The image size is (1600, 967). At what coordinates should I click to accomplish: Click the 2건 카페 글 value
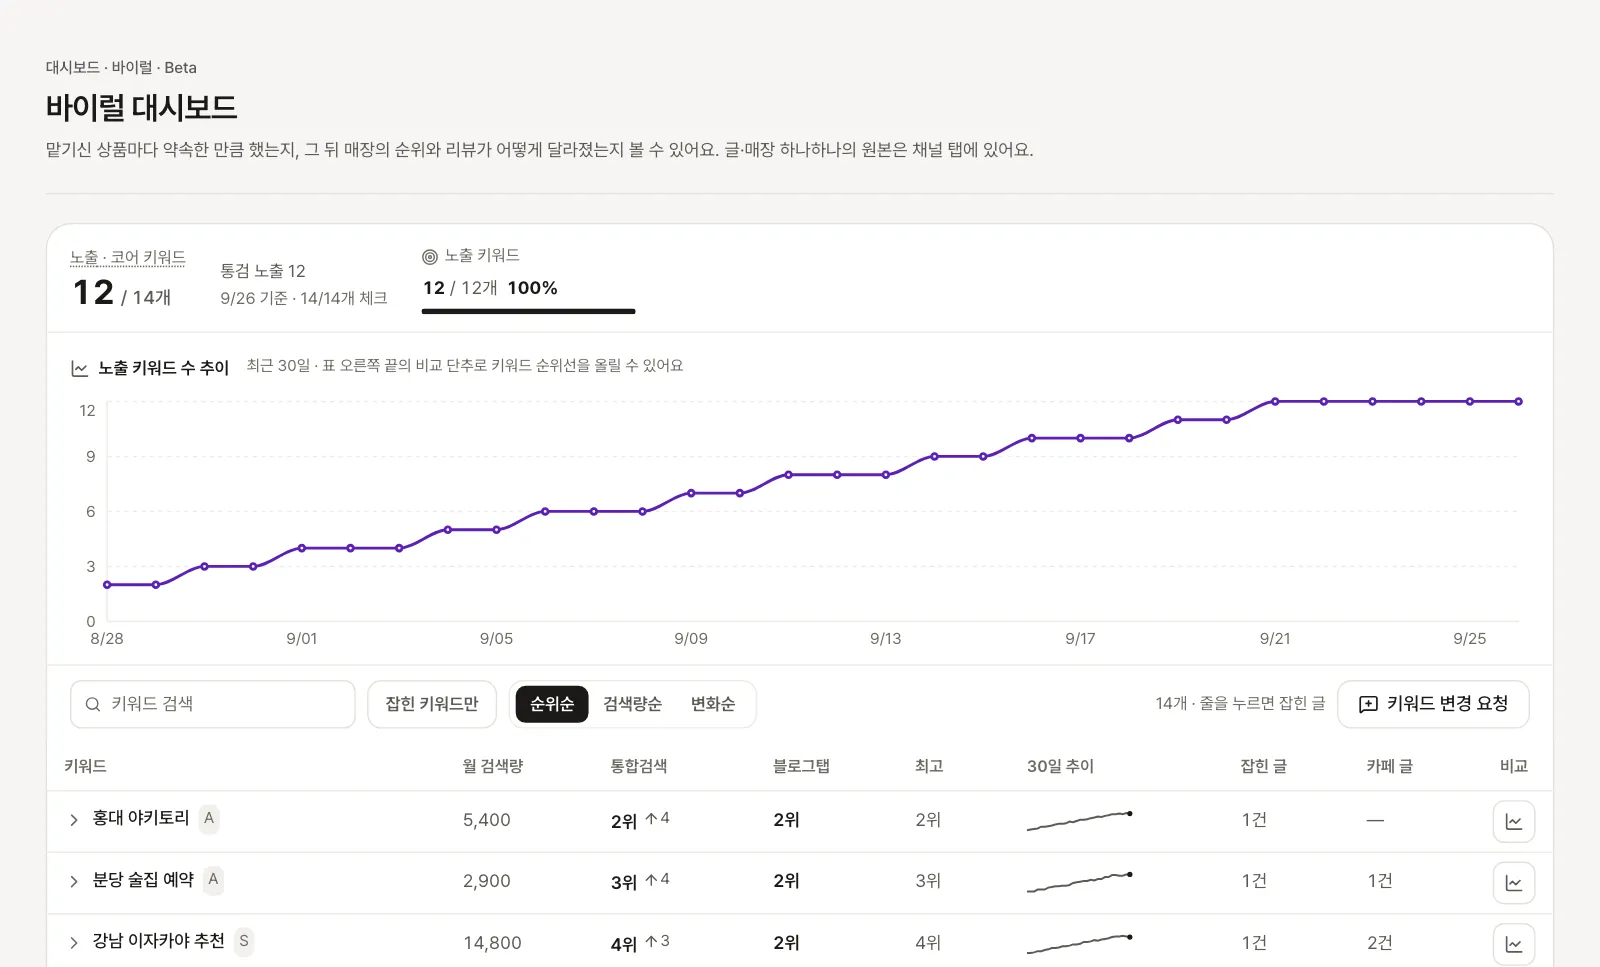coord(1380,943)
